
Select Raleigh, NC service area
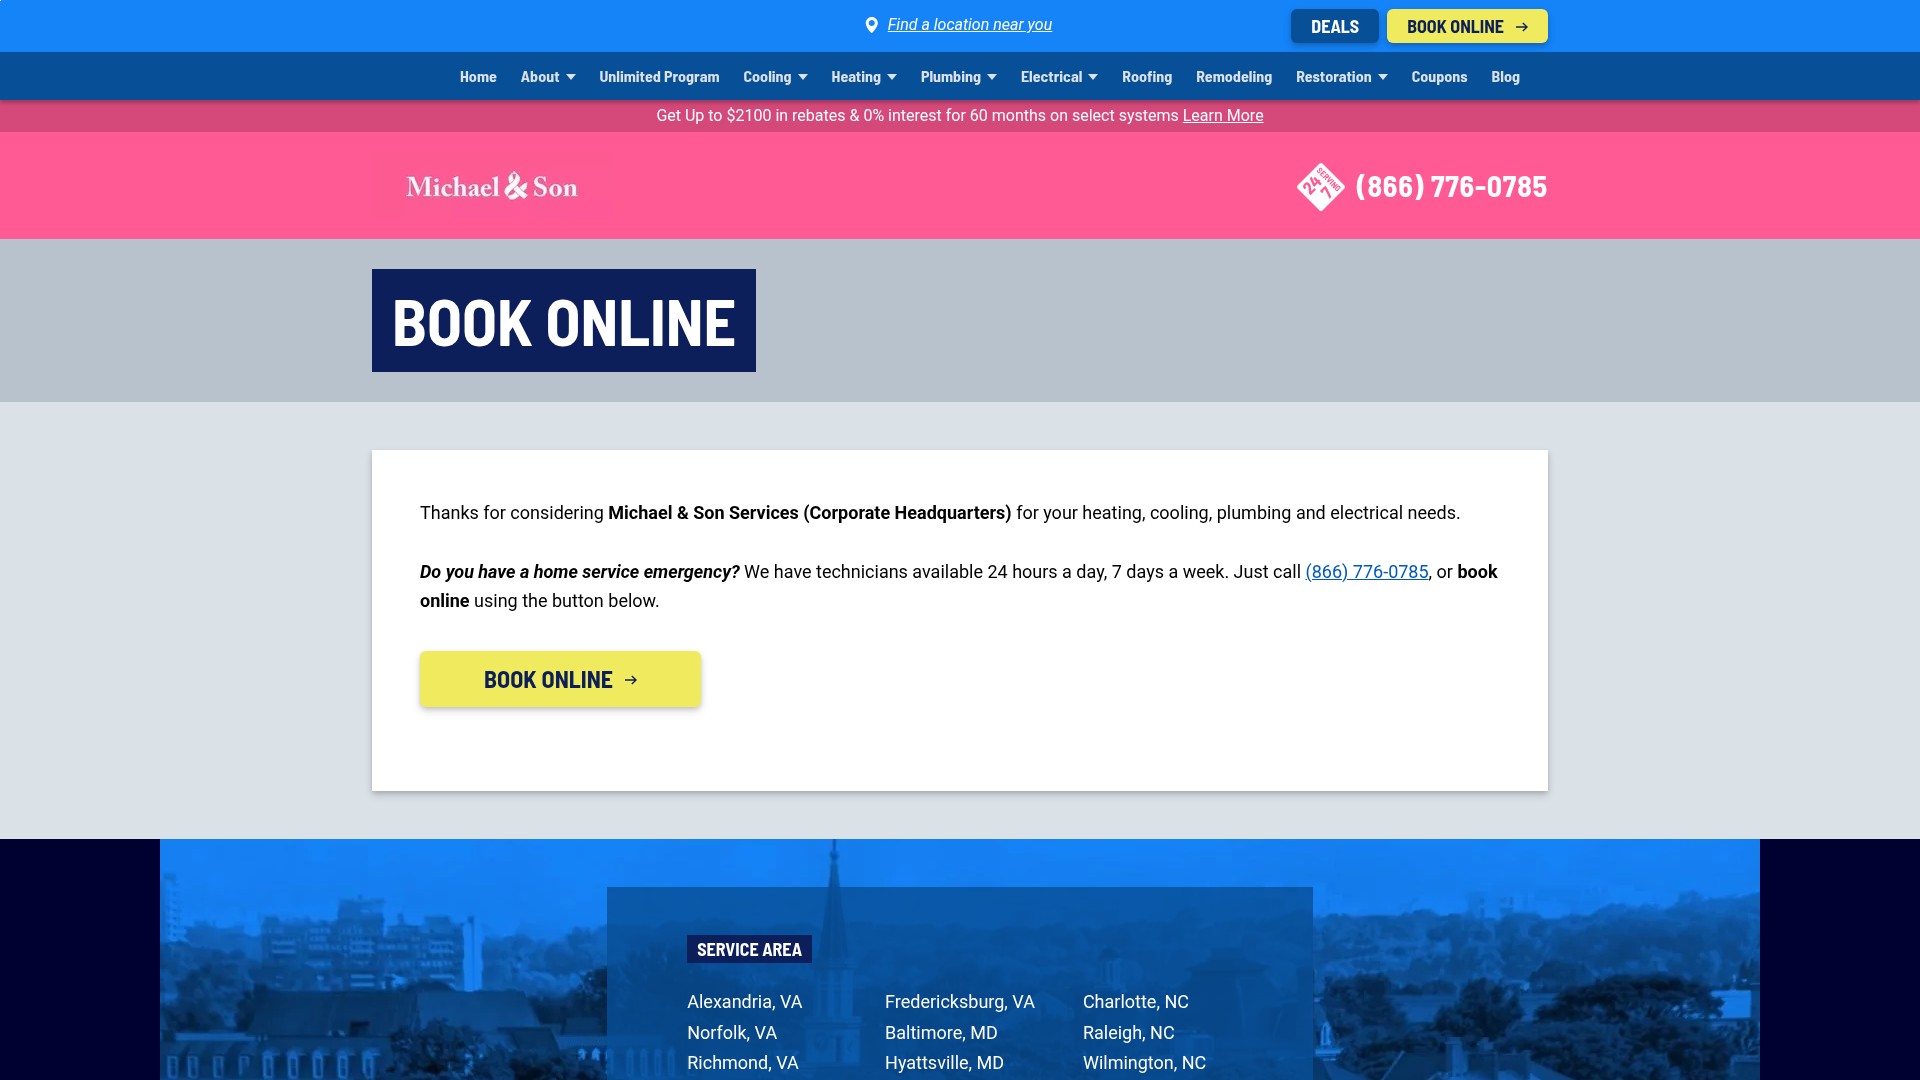pos(1129,1033)
